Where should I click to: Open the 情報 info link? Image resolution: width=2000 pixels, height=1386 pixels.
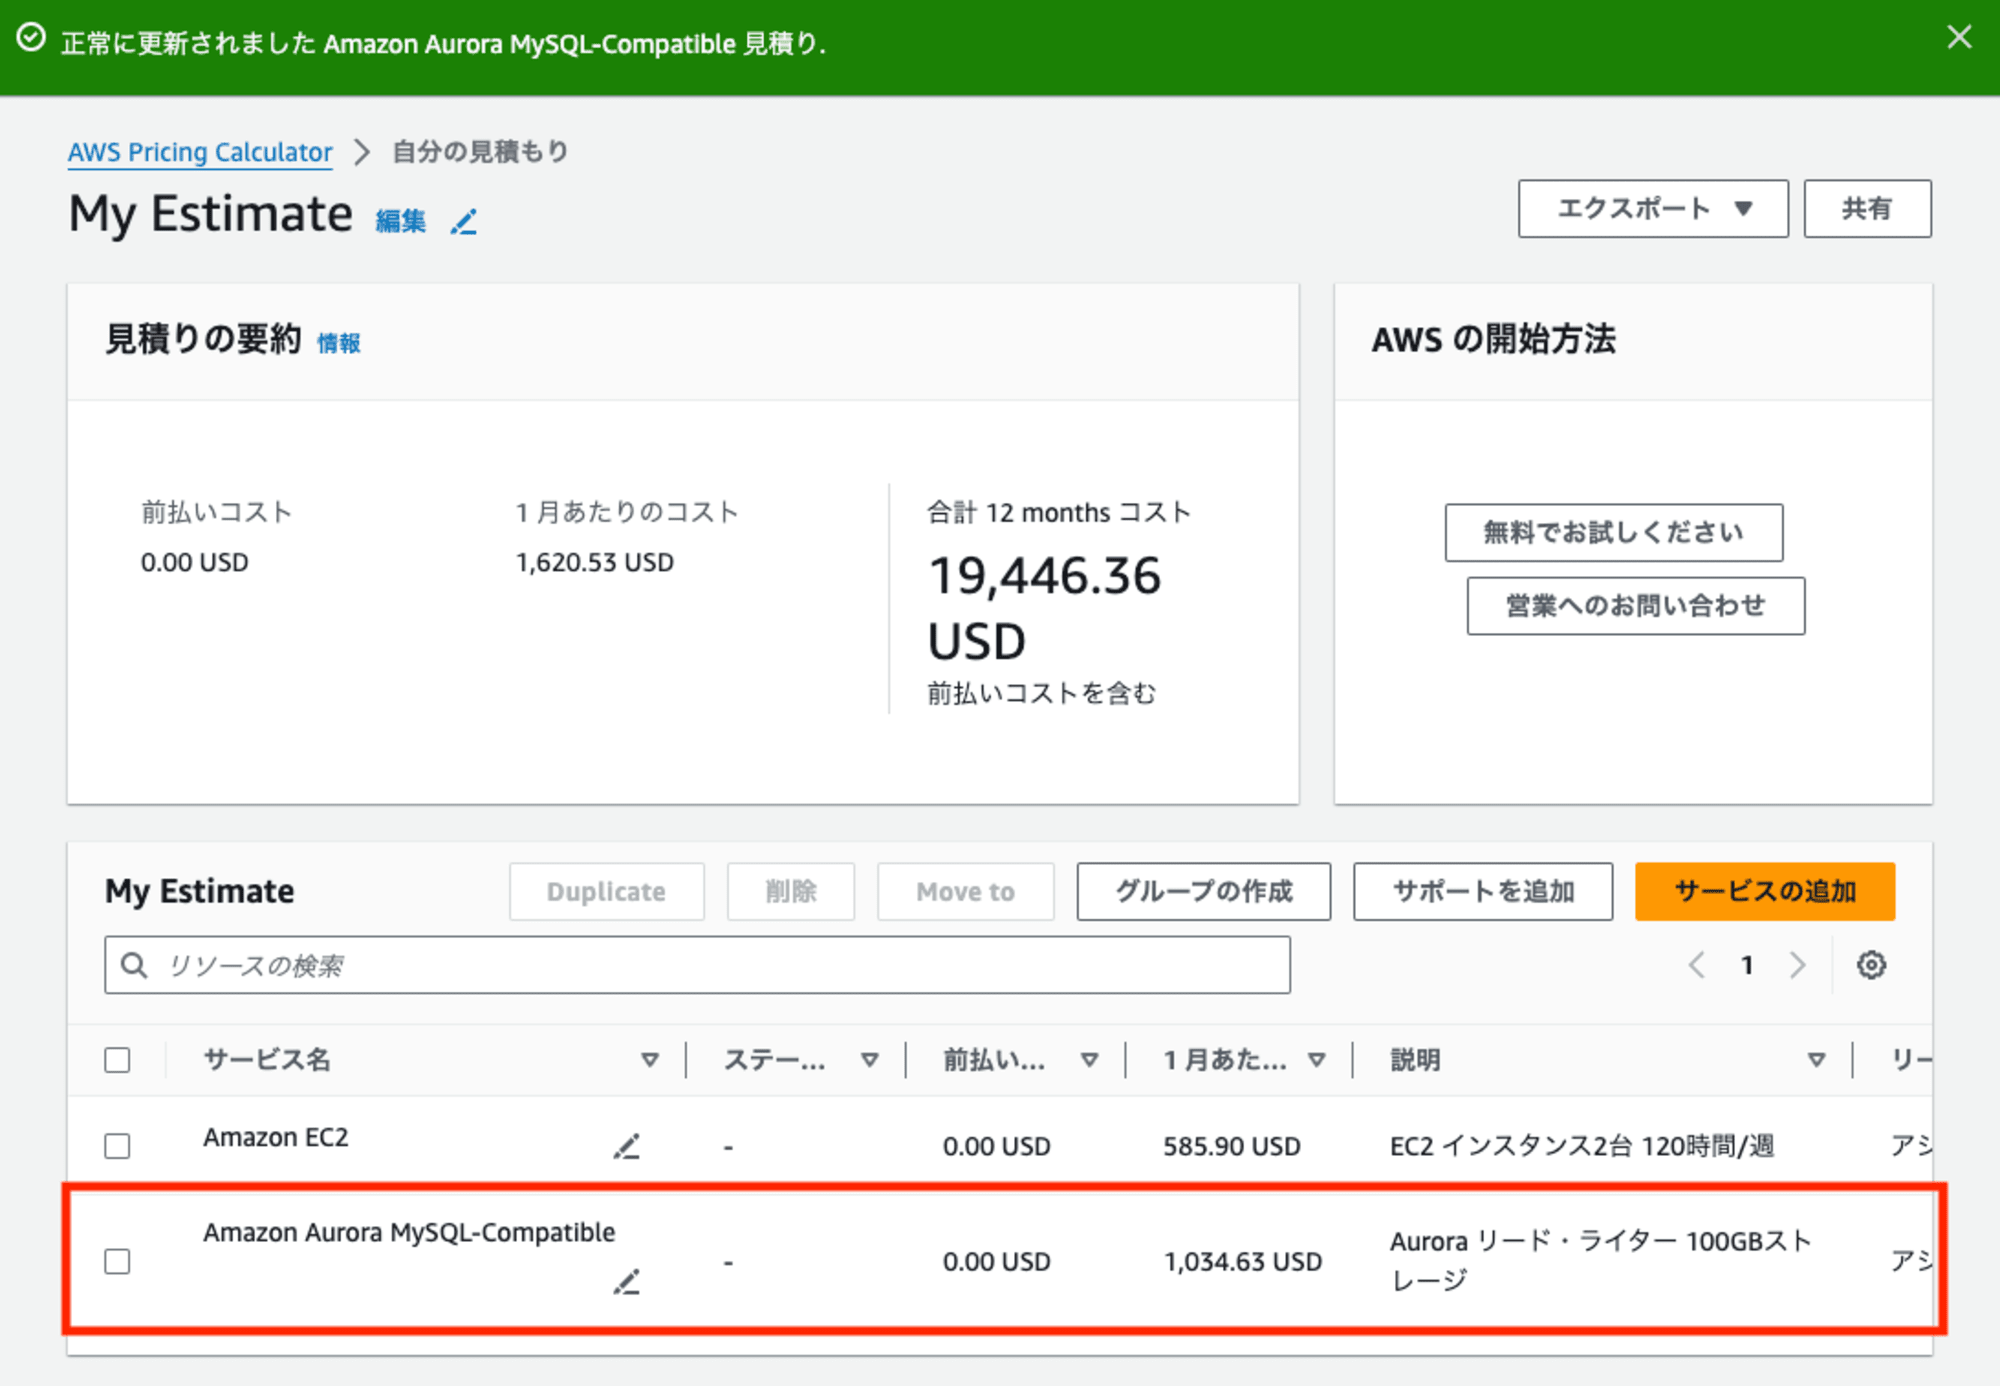[339, 343]
